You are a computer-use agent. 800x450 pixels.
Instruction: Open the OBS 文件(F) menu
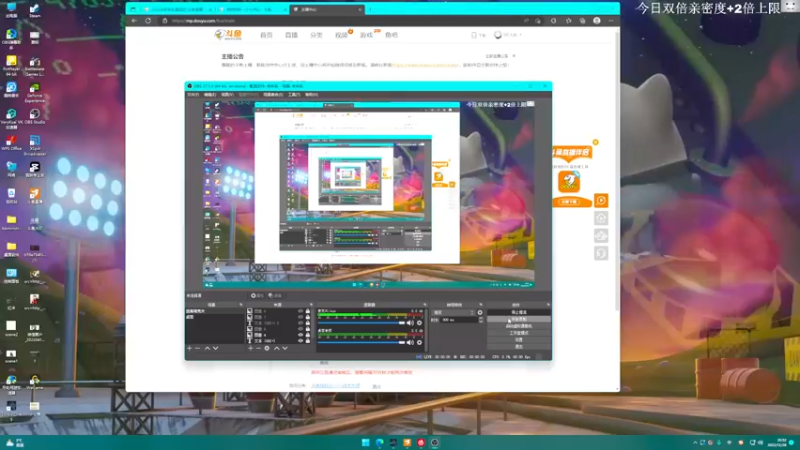point(193,94)
